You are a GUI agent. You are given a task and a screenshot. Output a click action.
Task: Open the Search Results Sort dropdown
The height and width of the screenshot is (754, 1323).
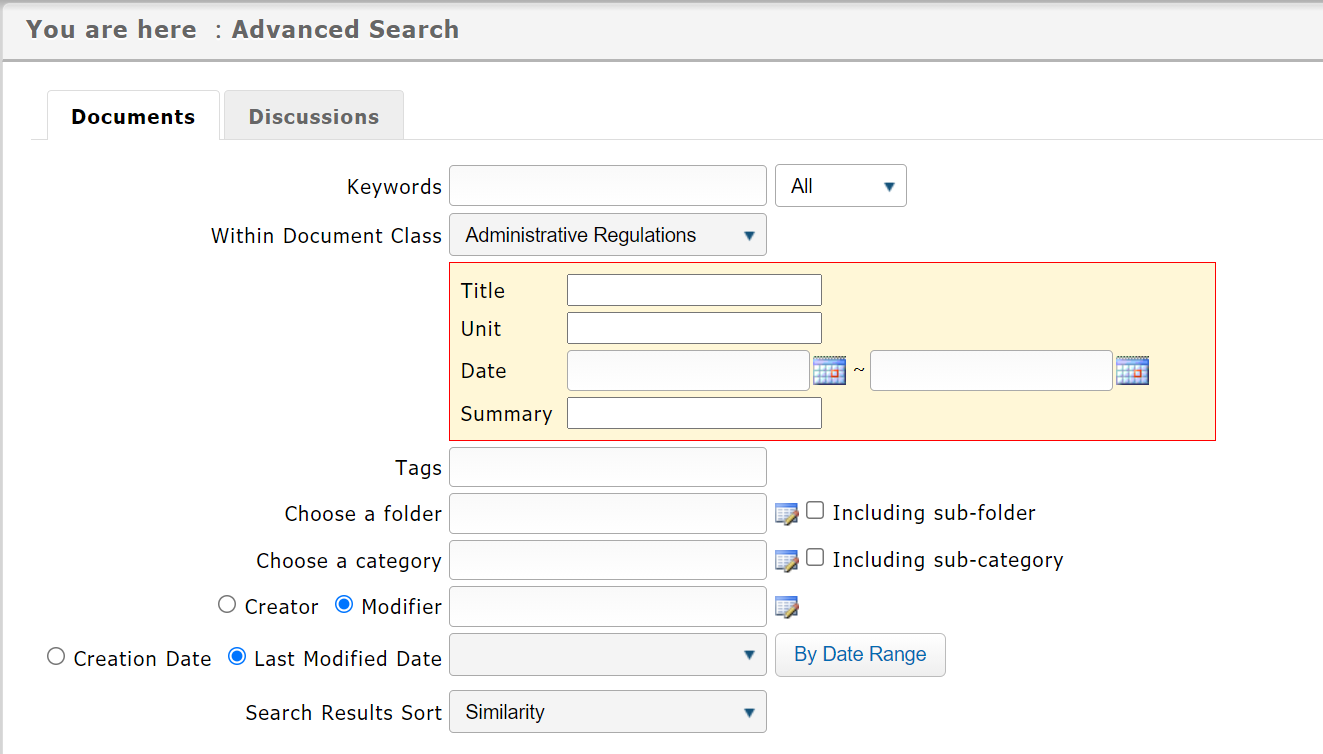[x=607, y=712]
